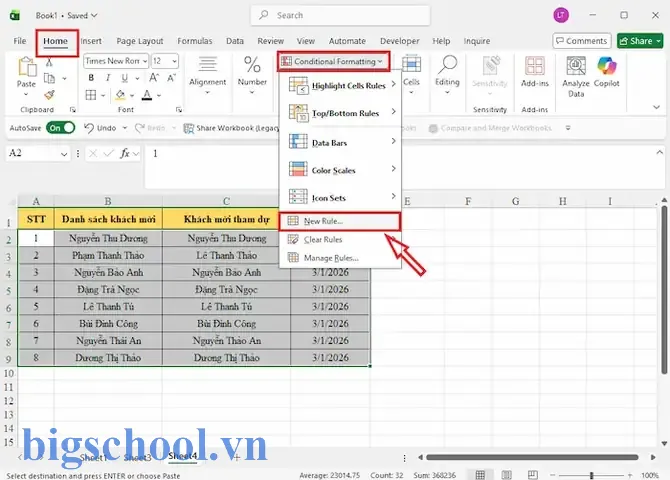Screen dimensions: 670x480
Task: Select the Sheet4 tab
Action: tap(182, 456)
